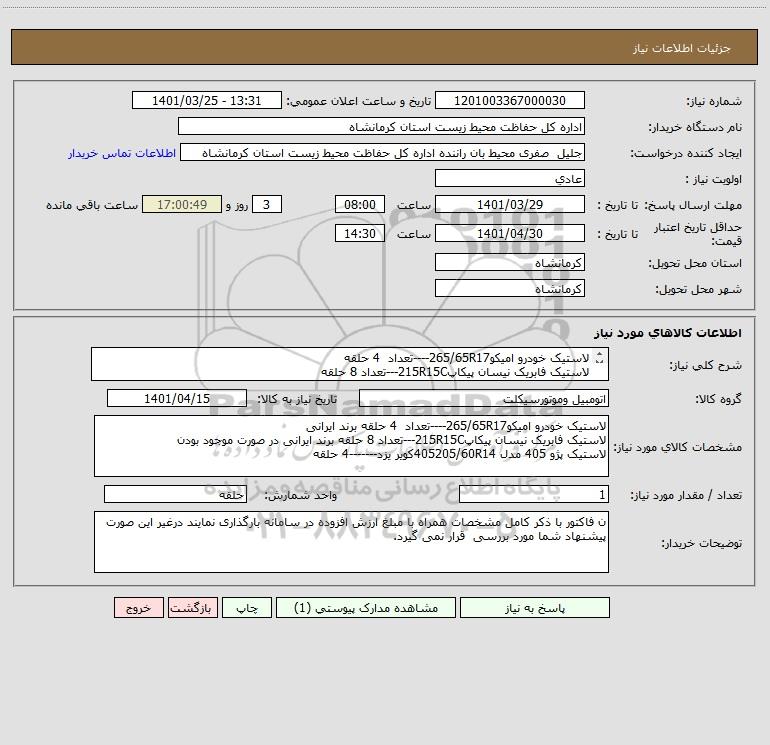Click the announcement date field 1401/03/25 - 13:31
770x745 pixels.
207,100
